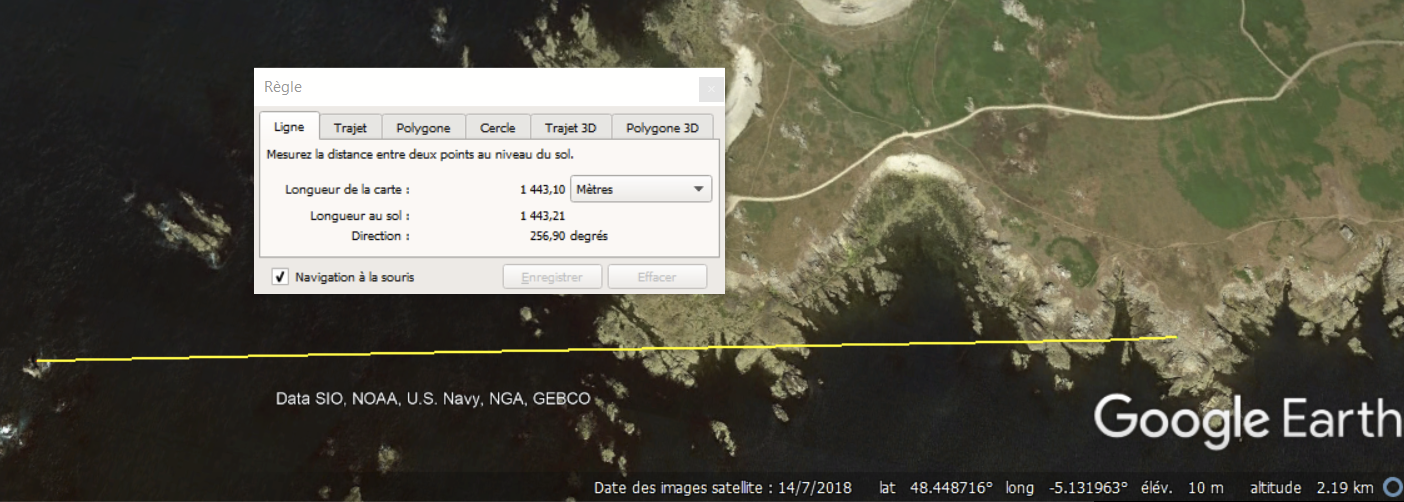The height and width of the screenshot is (502, 1404).
Task: Click the direction value 256,90 degrés
Action: pos(568,237)
